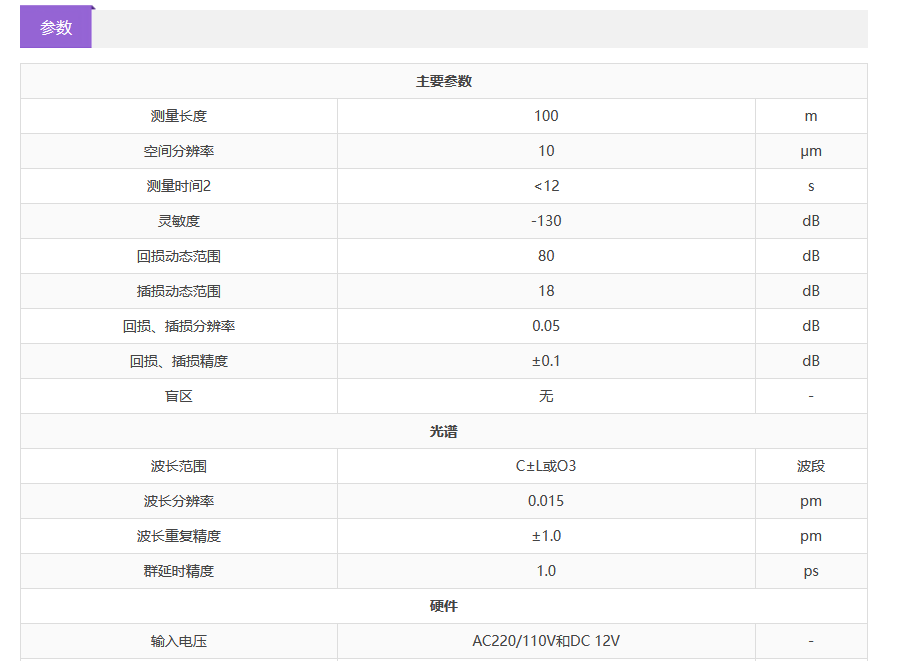The height and width of the screenshot is (661, 905).
Task: Click the 光谱 section header
Action: click(444, 431)
